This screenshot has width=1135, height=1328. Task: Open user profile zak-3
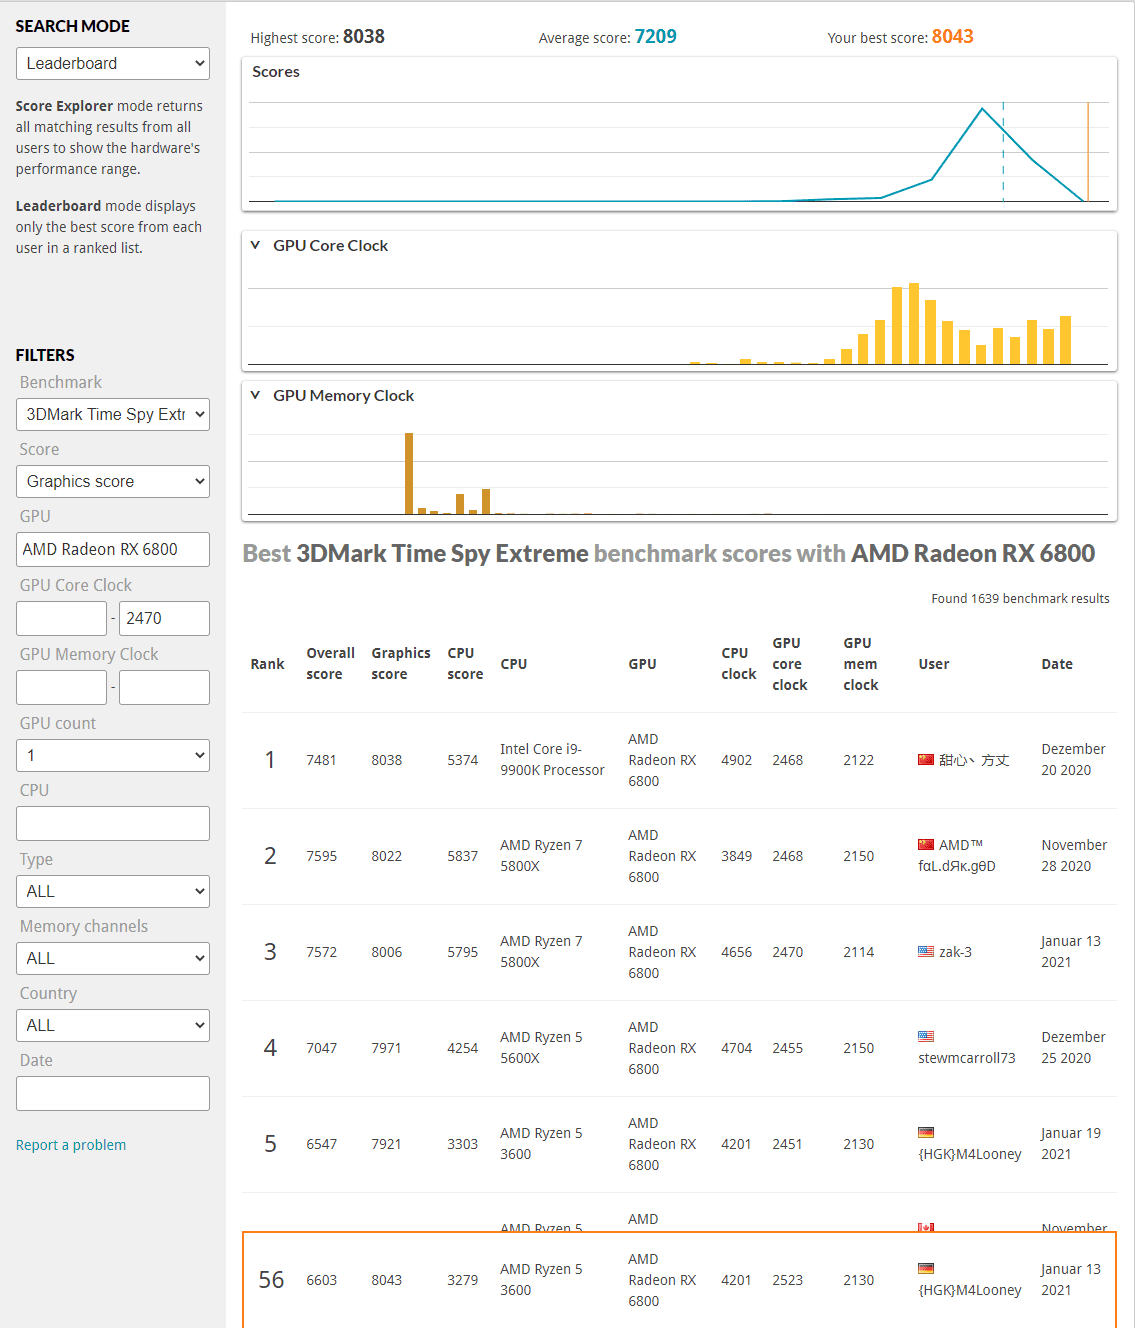pyautogui.click(x=955, y=952)
